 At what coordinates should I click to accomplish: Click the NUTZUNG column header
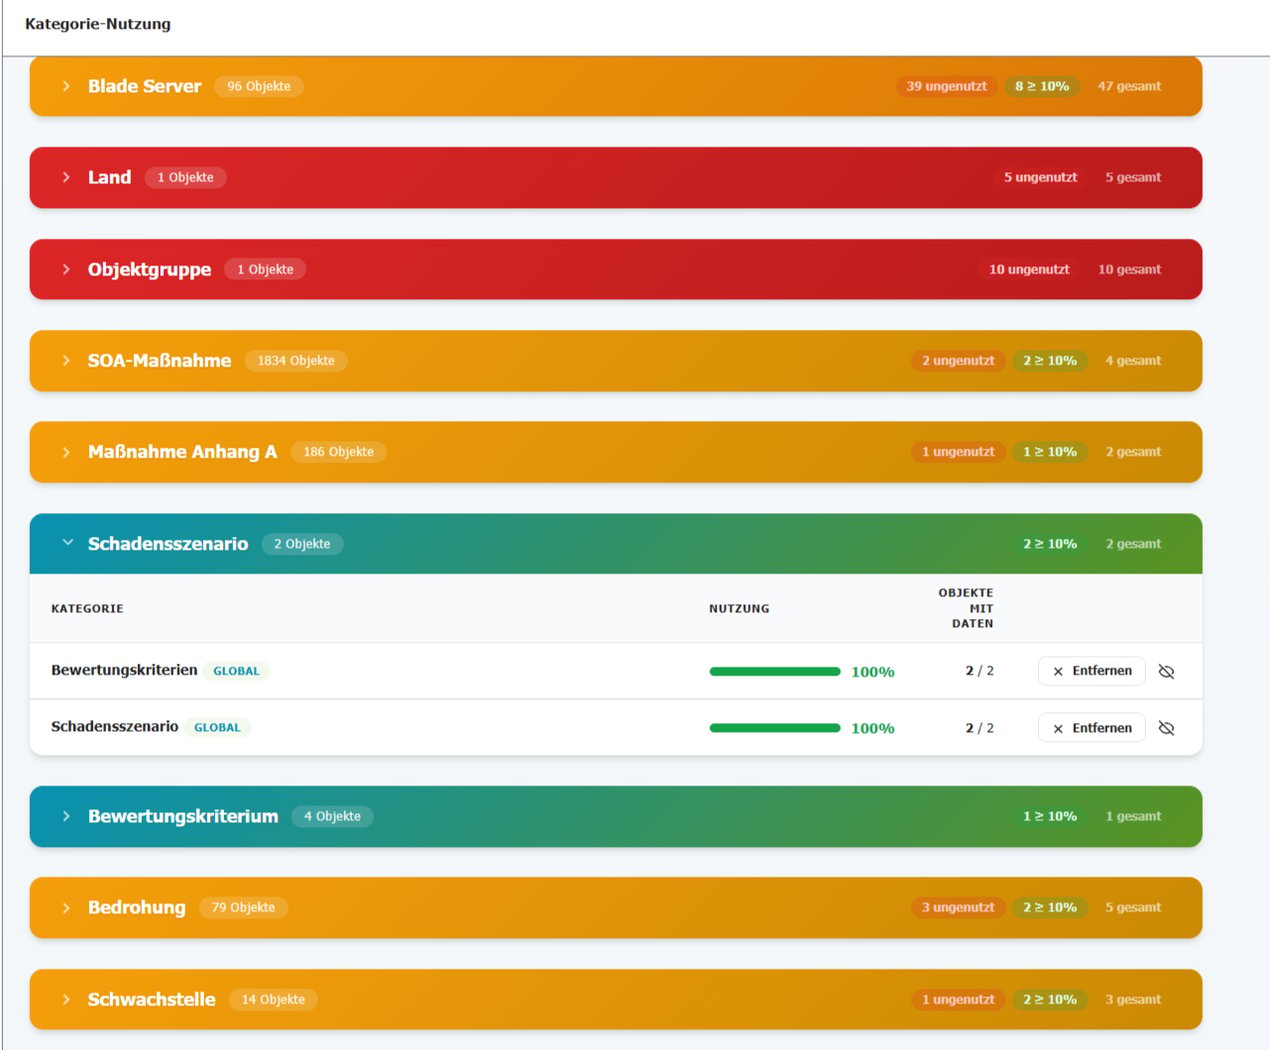point(739,608)
